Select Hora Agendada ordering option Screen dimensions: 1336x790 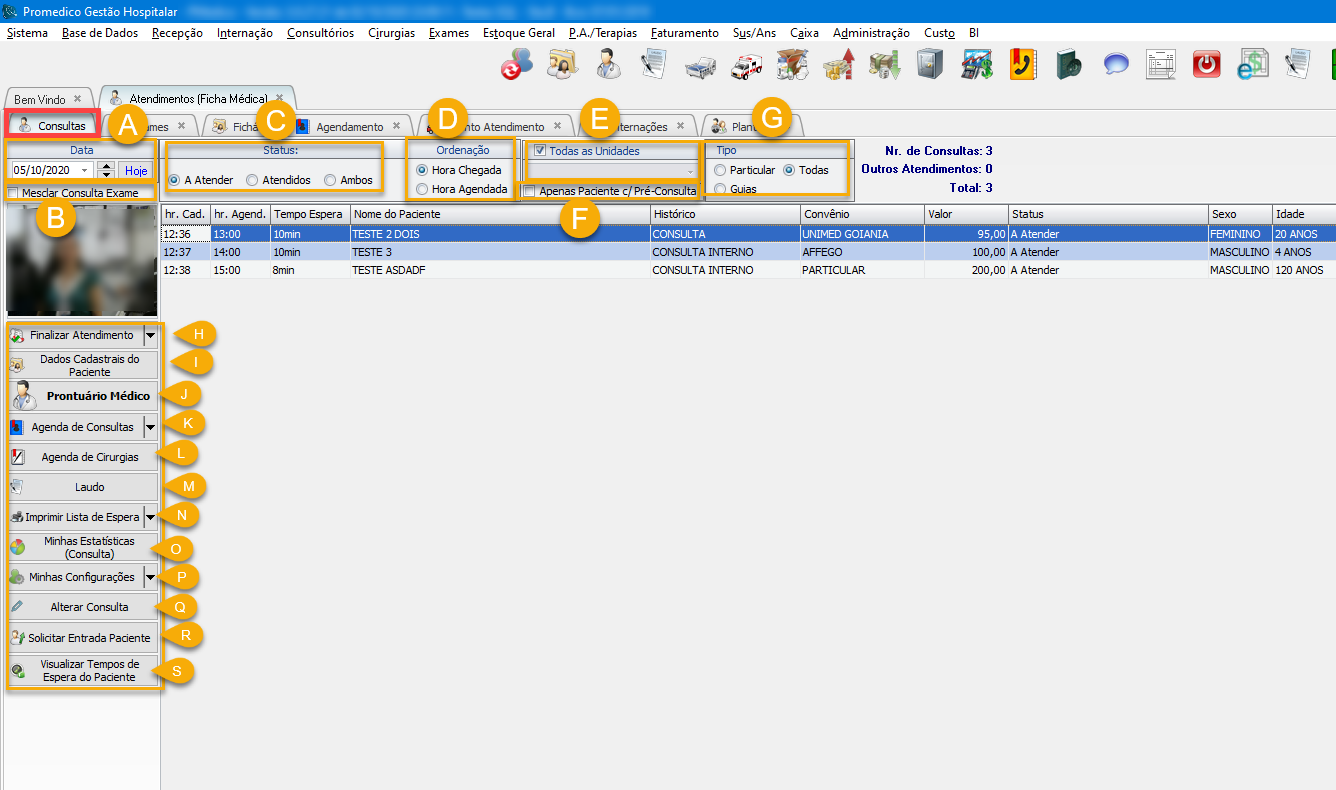422,189
